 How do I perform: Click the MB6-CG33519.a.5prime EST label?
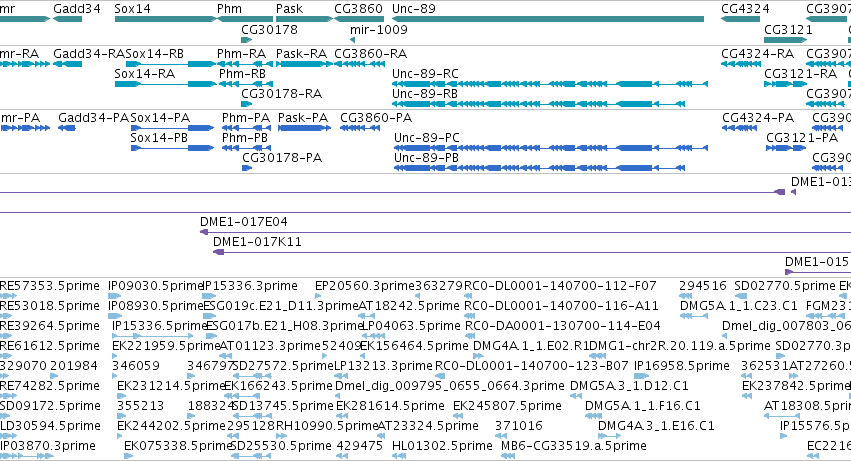574,446
